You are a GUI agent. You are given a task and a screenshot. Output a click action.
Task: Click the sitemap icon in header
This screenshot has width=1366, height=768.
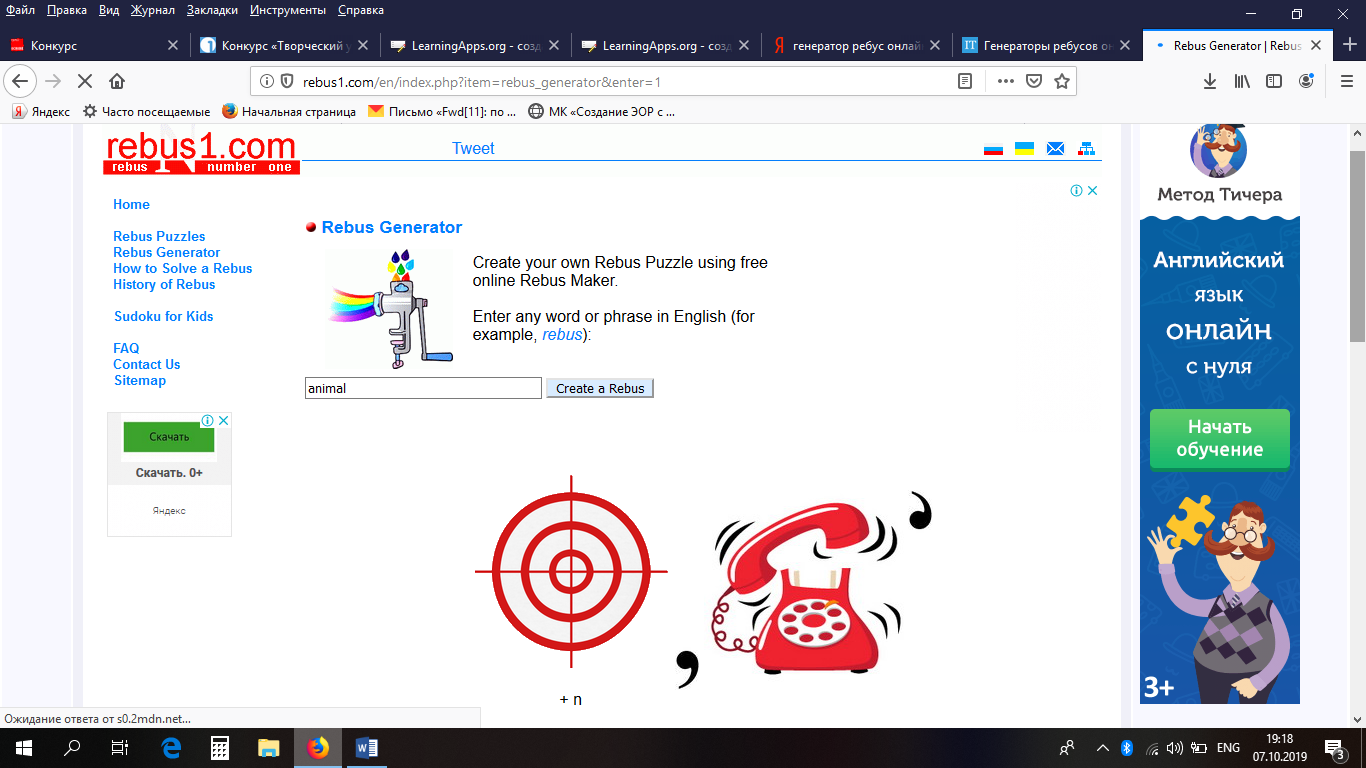coord(1086,149)
